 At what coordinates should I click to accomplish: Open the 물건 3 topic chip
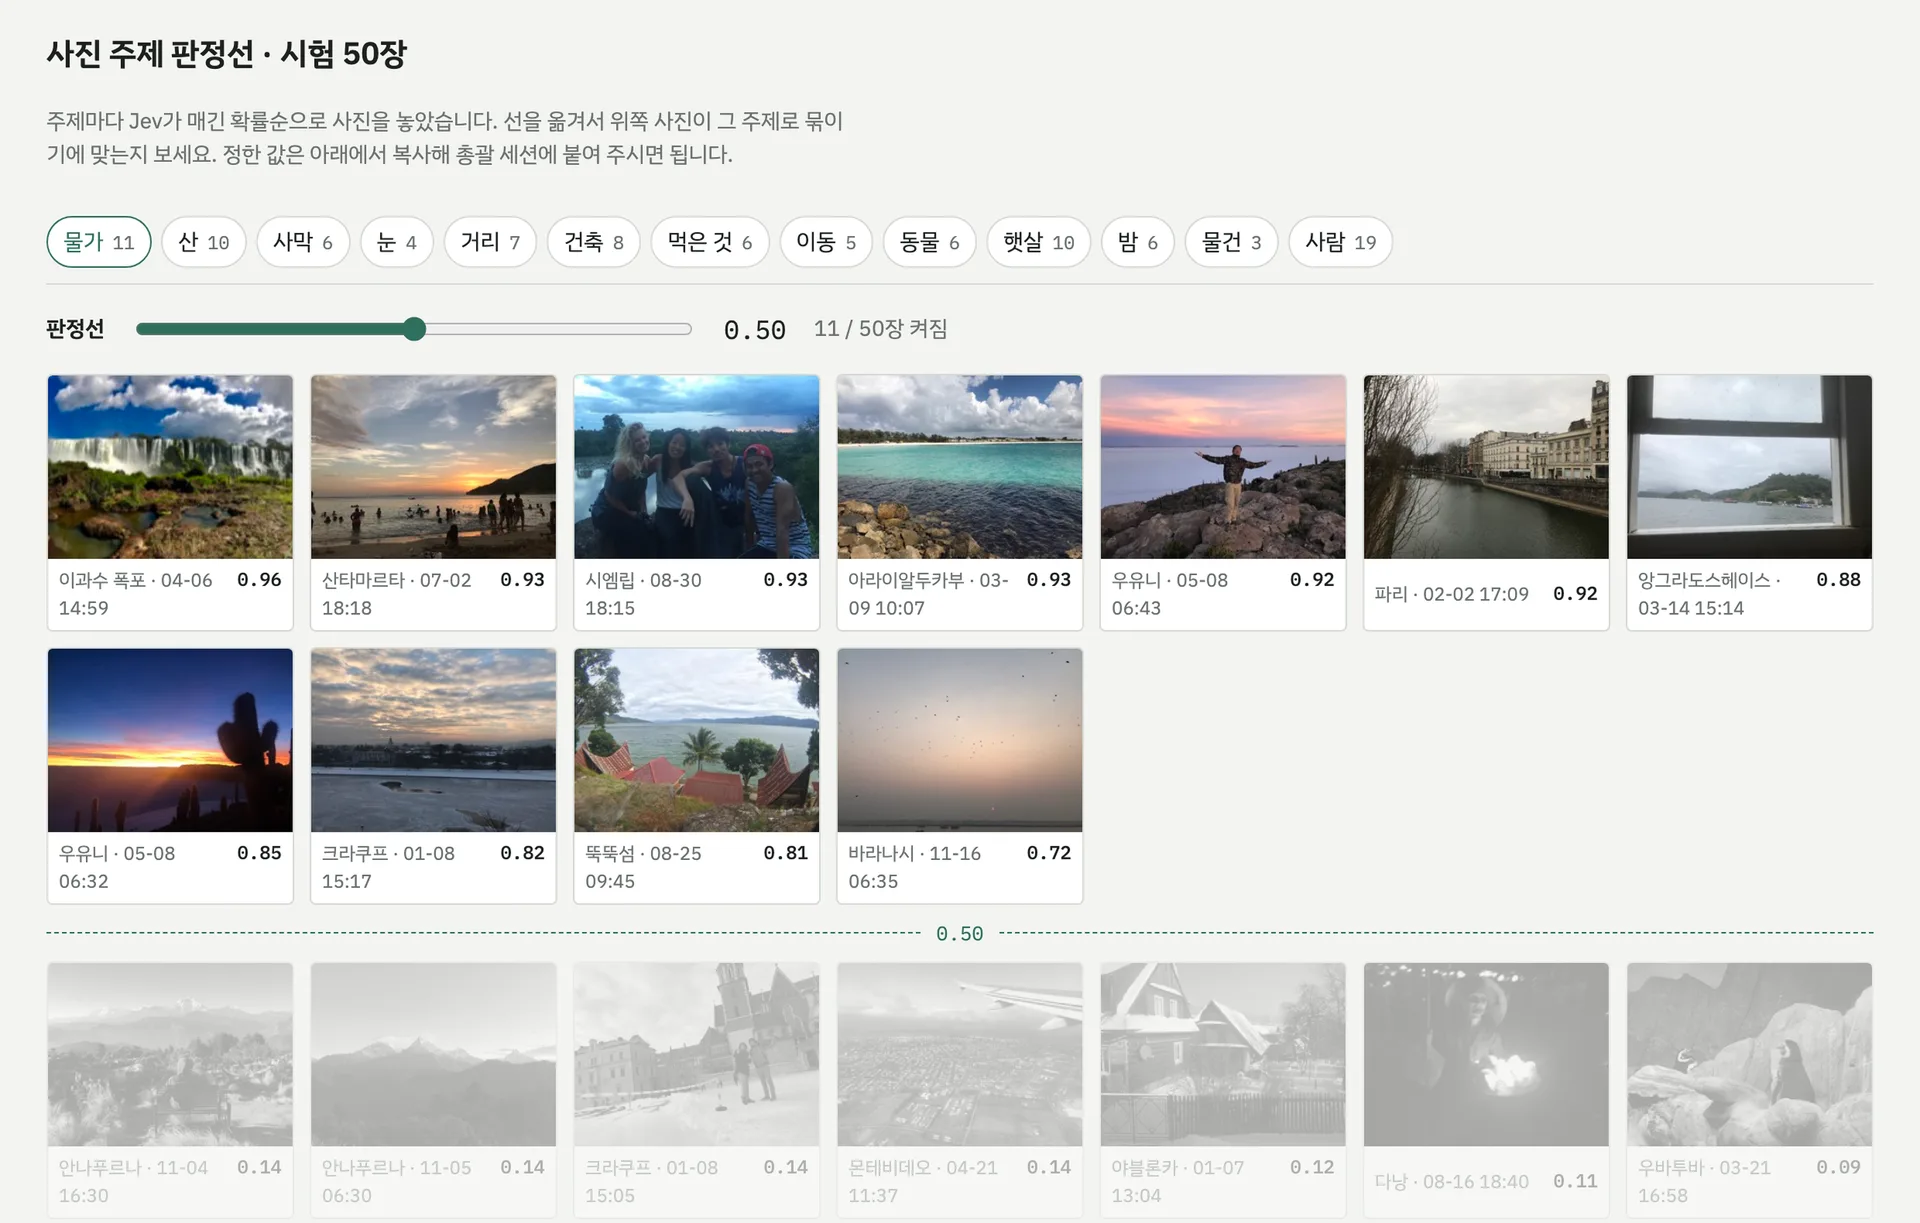tap(1232, 242)
